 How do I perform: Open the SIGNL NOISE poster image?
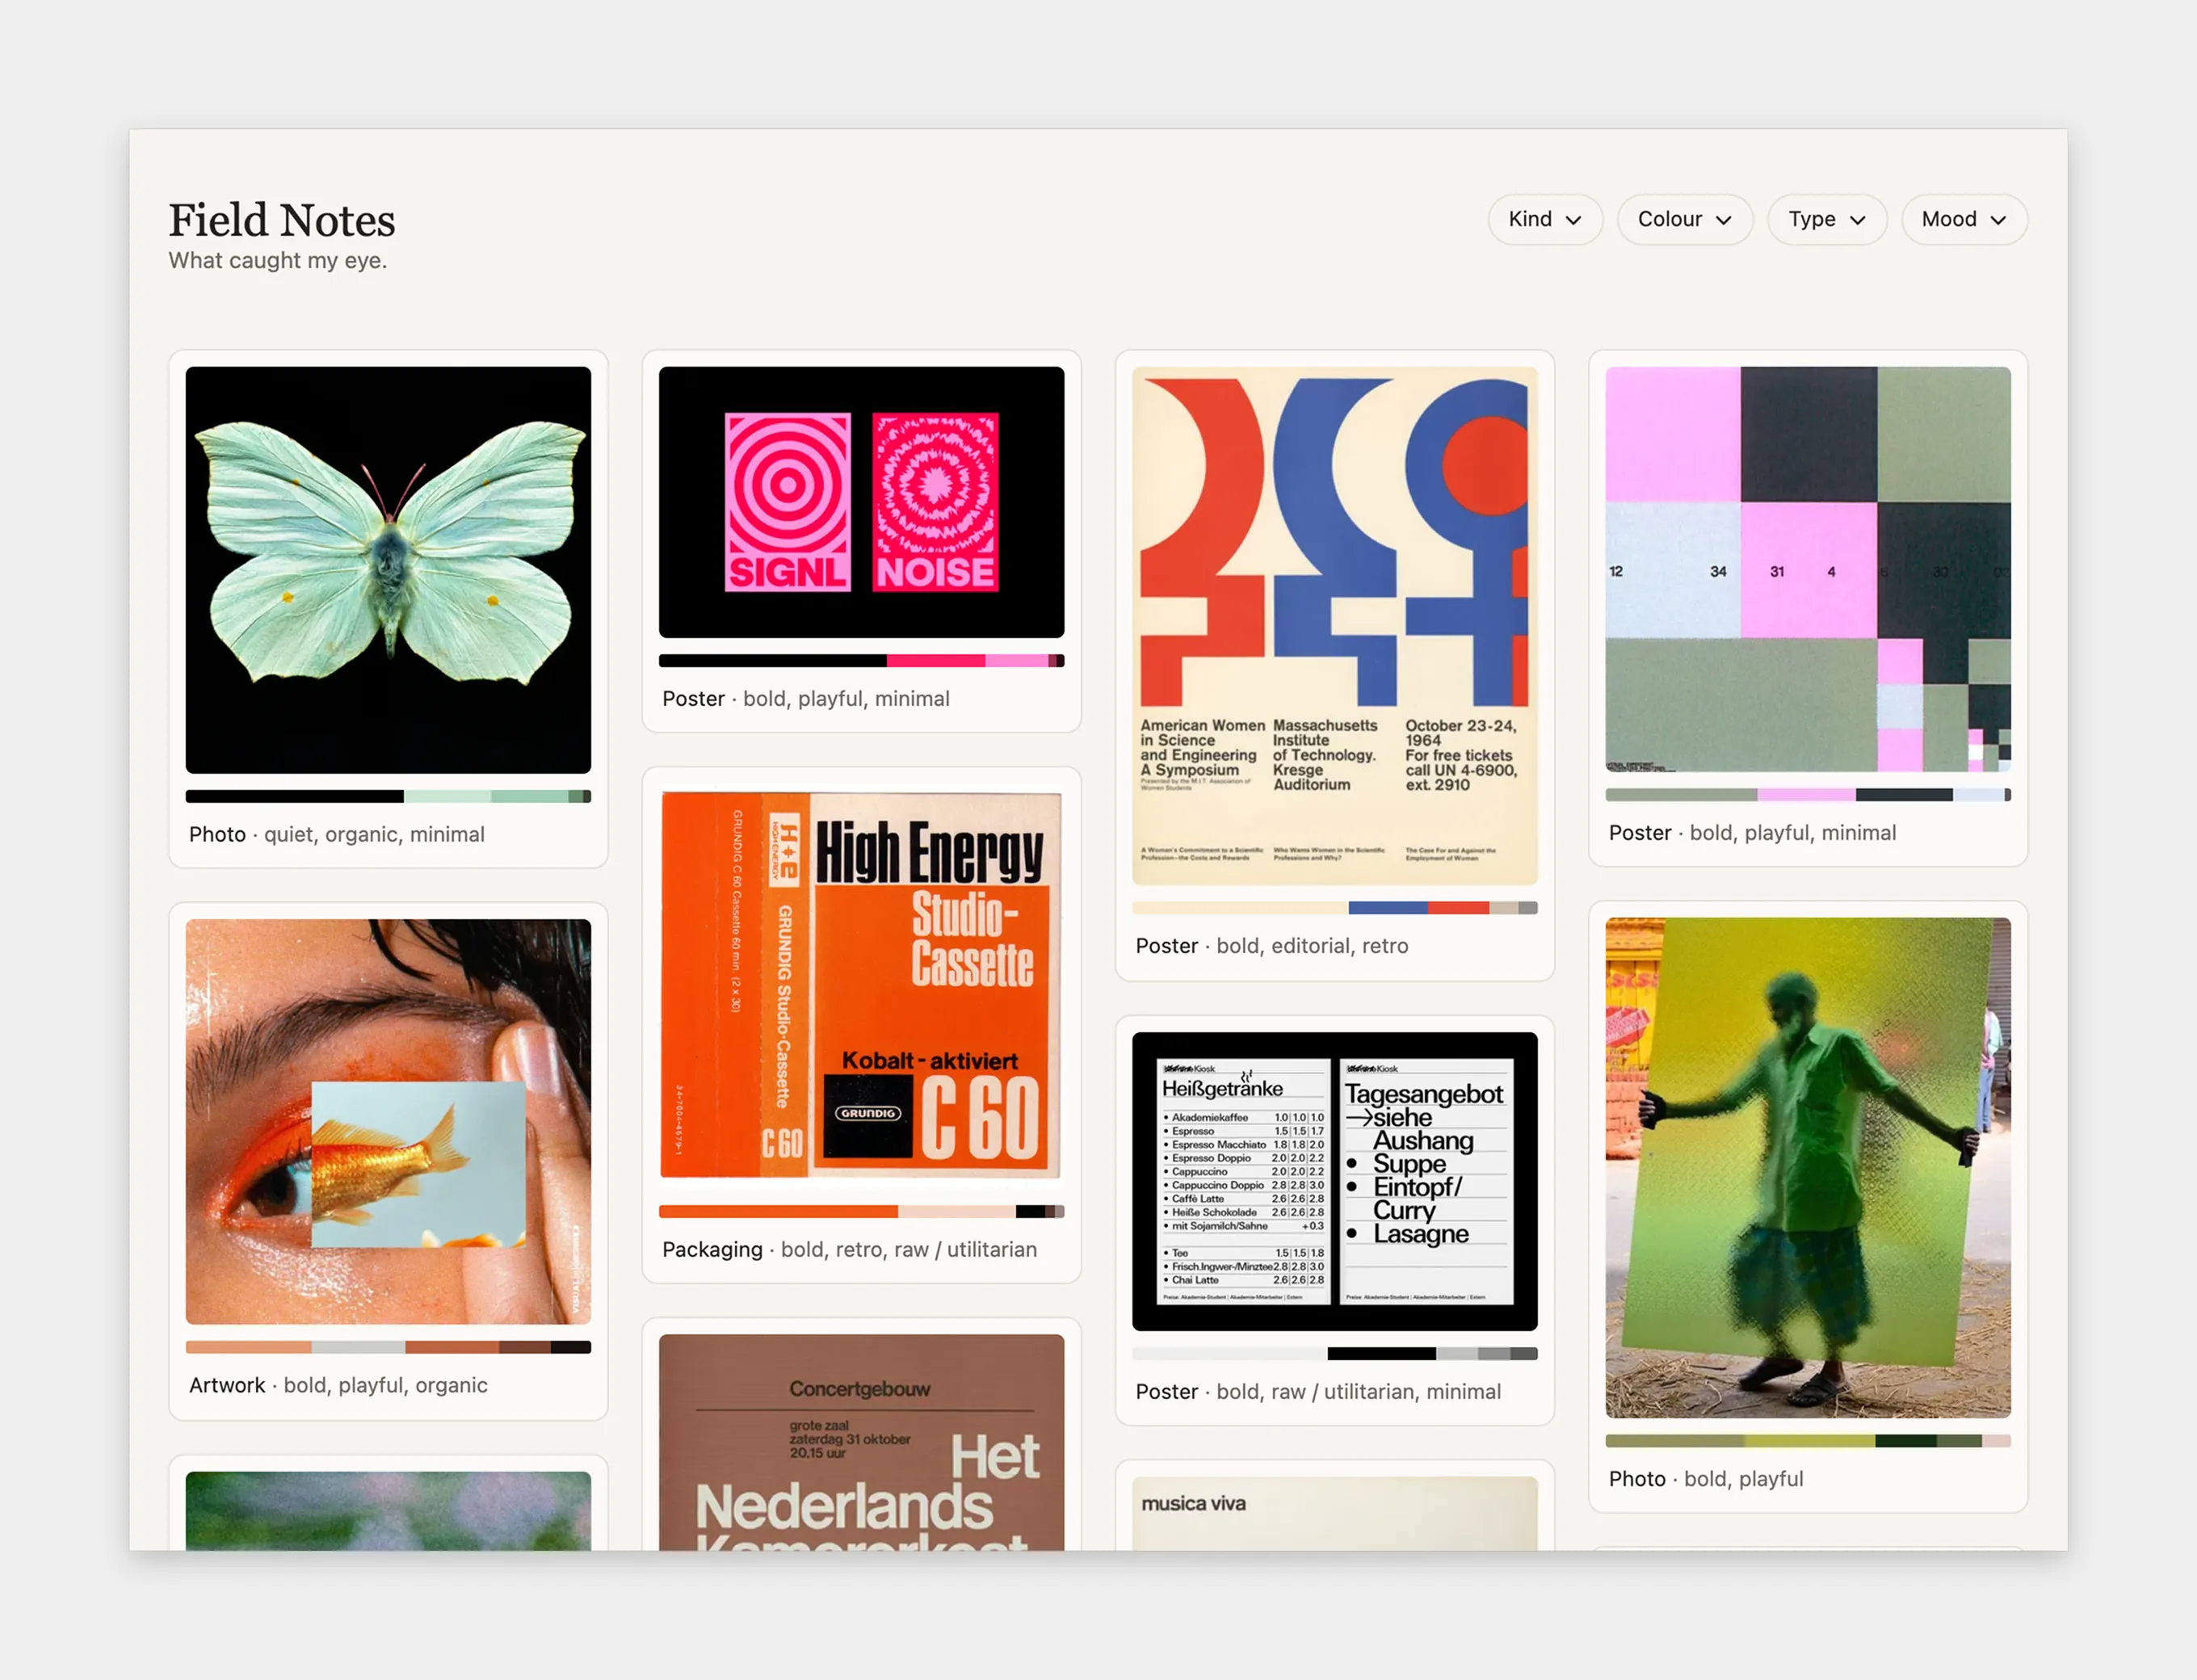pos(861,502)
